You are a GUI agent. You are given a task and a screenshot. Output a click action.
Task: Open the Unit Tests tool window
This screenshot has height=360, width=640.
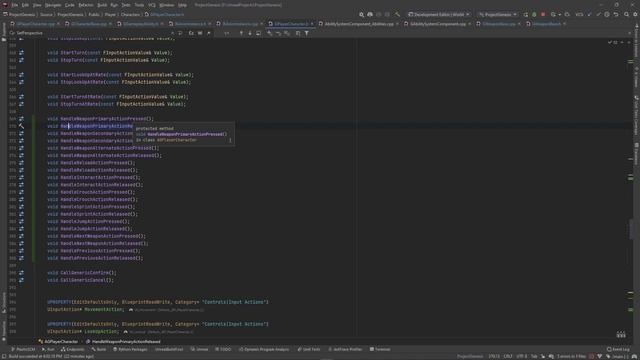309,349
